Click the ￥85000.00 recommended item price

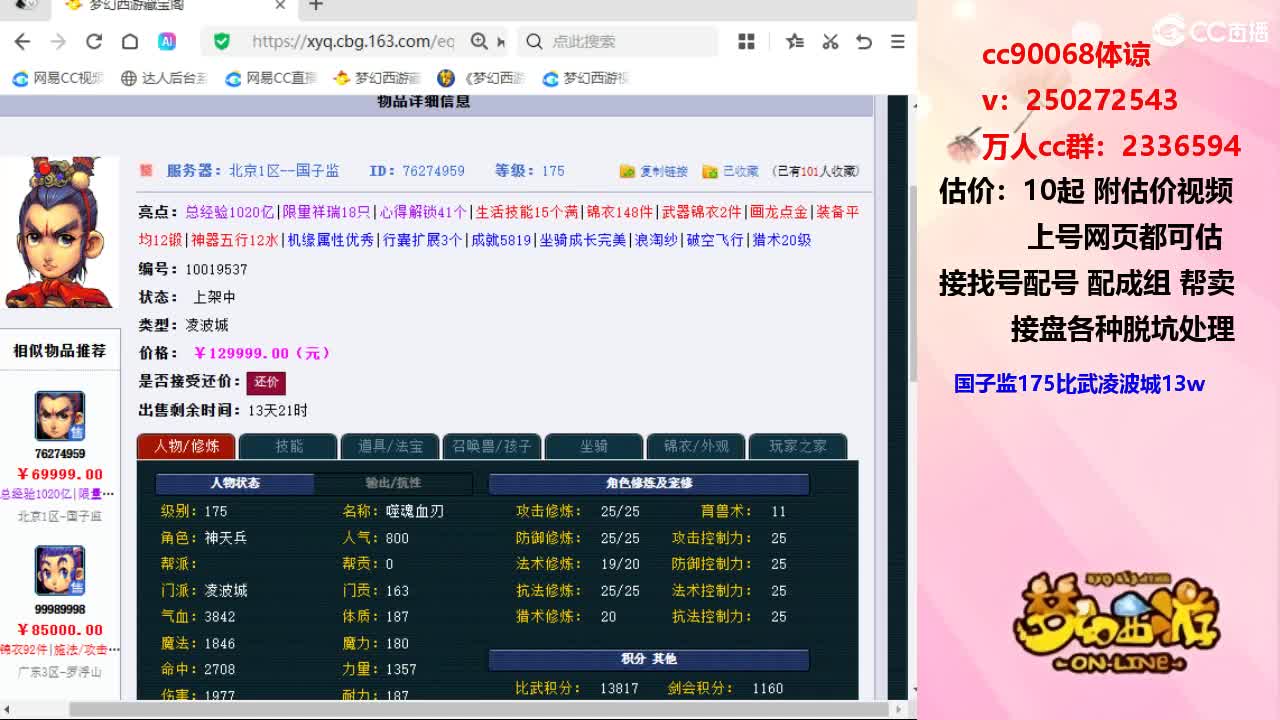(60, 630)
